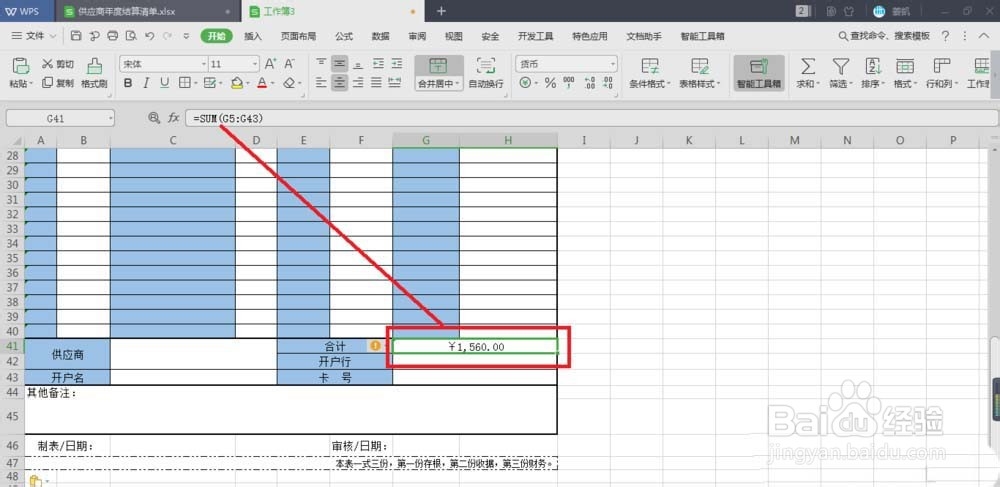Expand the 条件格式 dropdown
This screenshot has height=487, width=1000.
tap(670, 84)
